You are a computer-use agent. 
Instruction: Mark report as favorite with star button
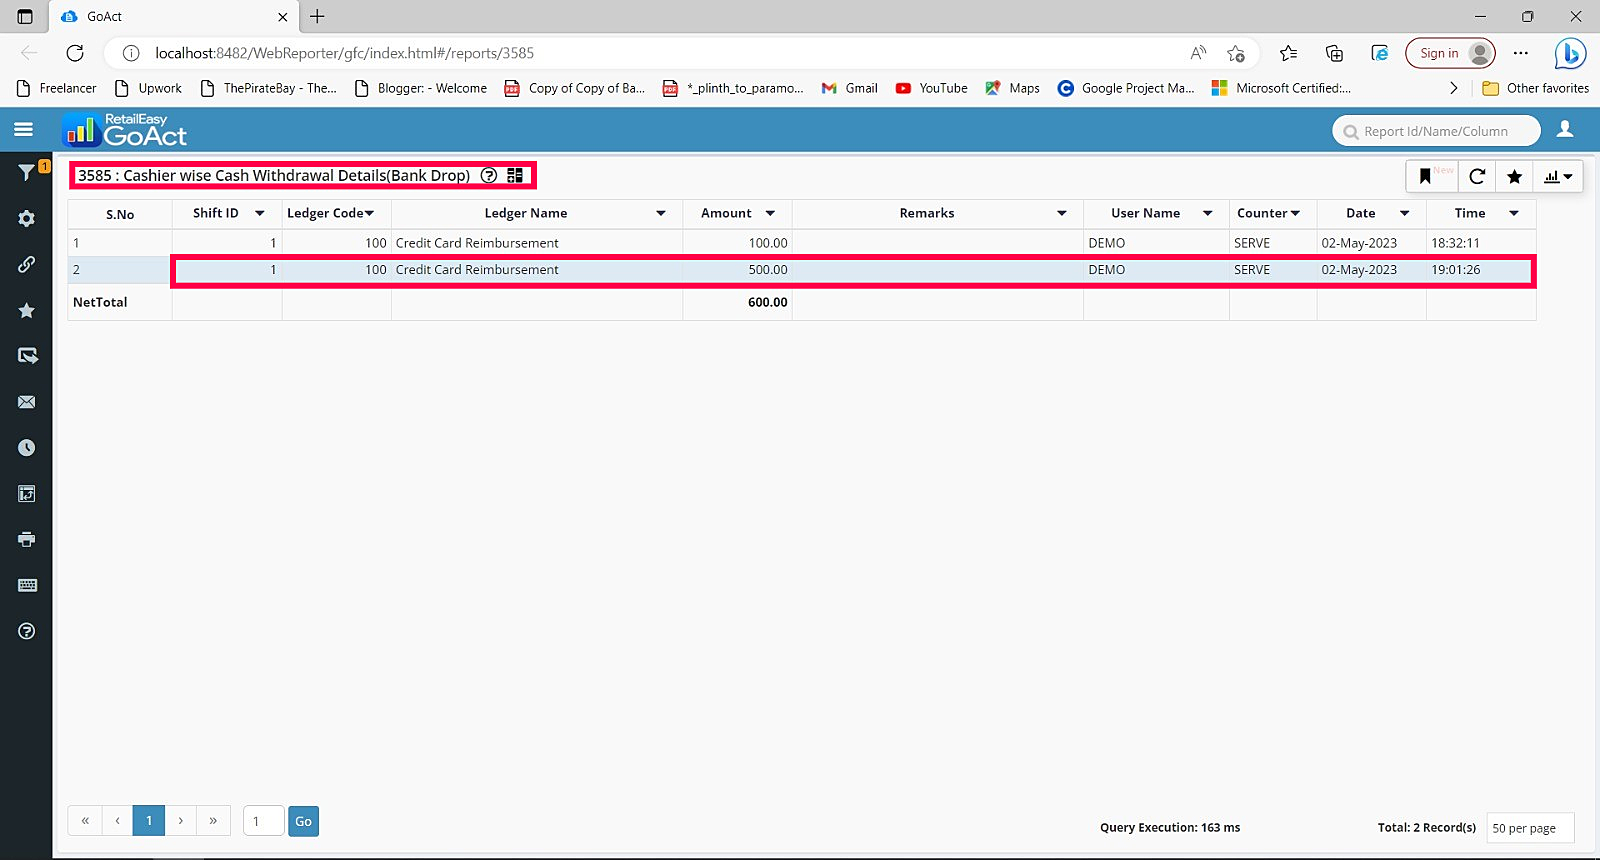click(x=1515, y=177)
